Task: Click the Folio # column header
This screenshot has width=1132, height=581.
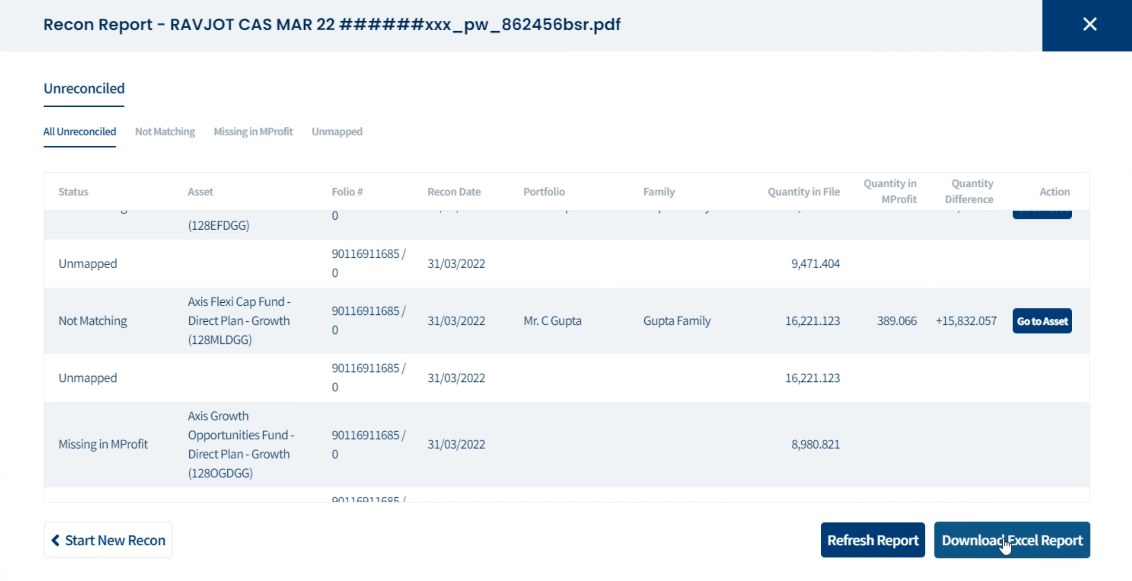Action: 347,192
